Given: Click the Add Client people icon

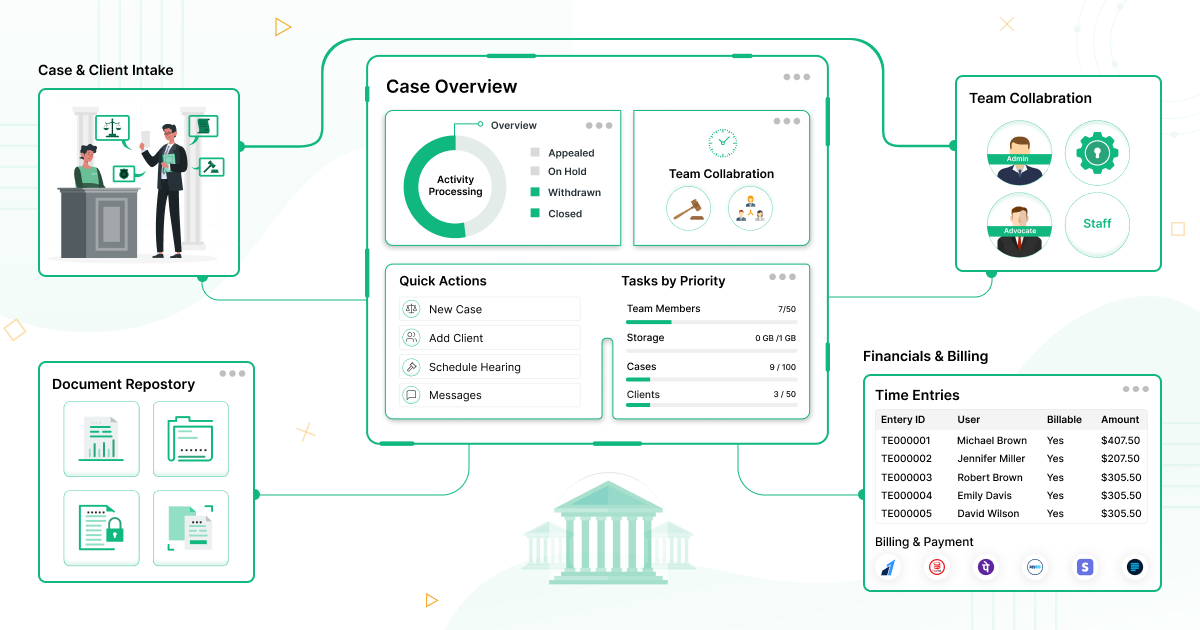Looking at the screenshot, I should [x=411, y=338].
